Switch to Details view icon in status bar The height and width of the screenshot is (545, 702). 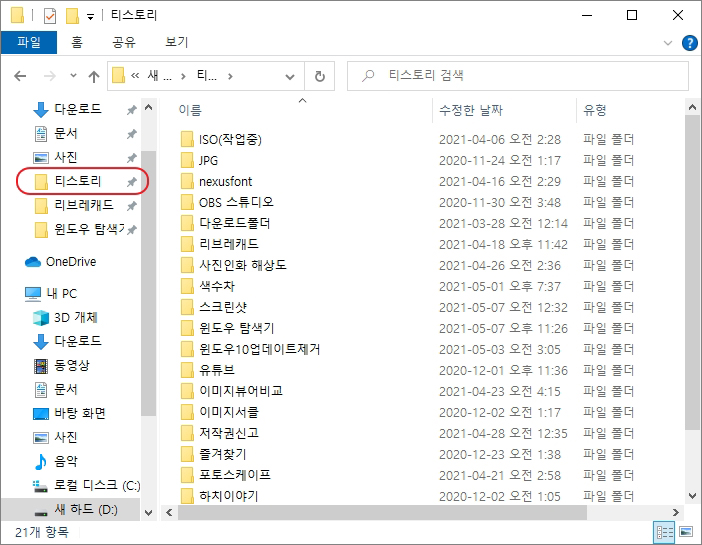pos(664,532)
